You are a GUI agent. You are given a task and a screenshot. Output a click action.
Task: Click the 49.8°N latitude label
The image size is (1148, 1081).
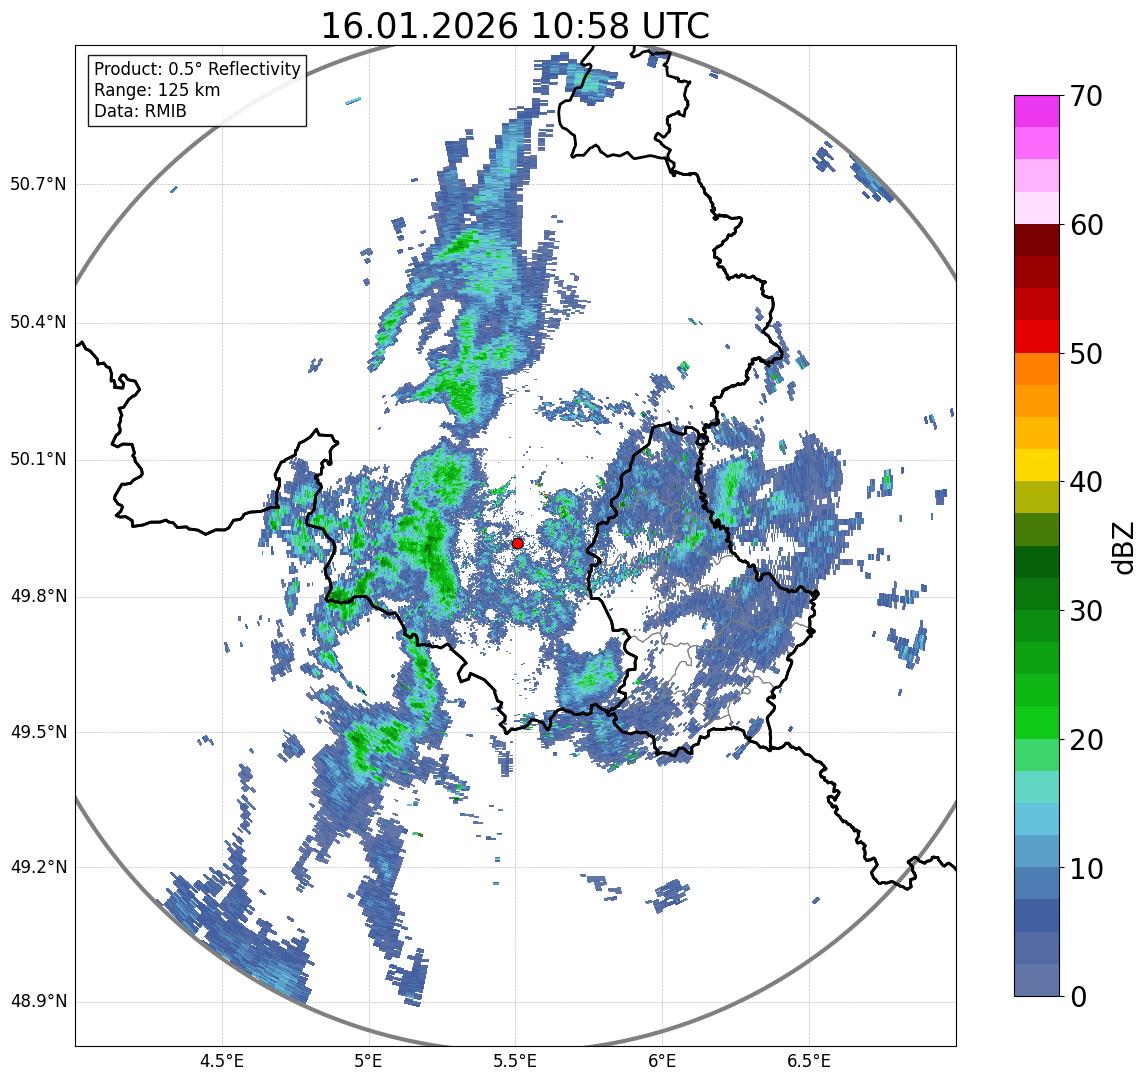(x=37, y=596)
